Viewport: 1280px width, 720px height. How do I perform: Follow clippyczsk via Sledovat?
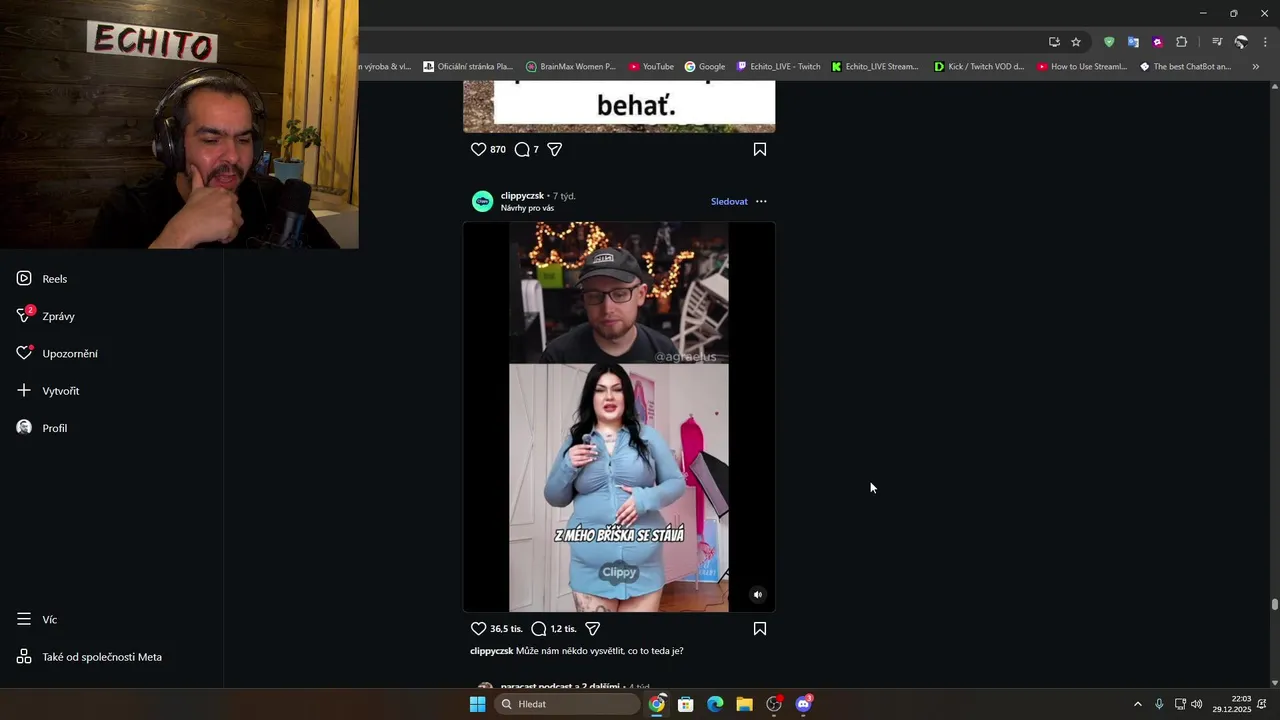729,201
